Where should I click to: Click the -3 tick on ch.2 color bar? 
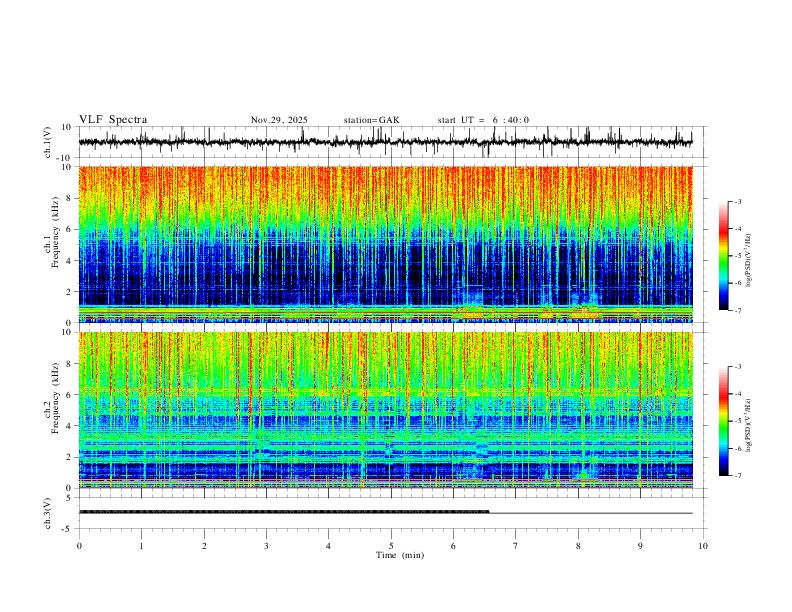737,367
